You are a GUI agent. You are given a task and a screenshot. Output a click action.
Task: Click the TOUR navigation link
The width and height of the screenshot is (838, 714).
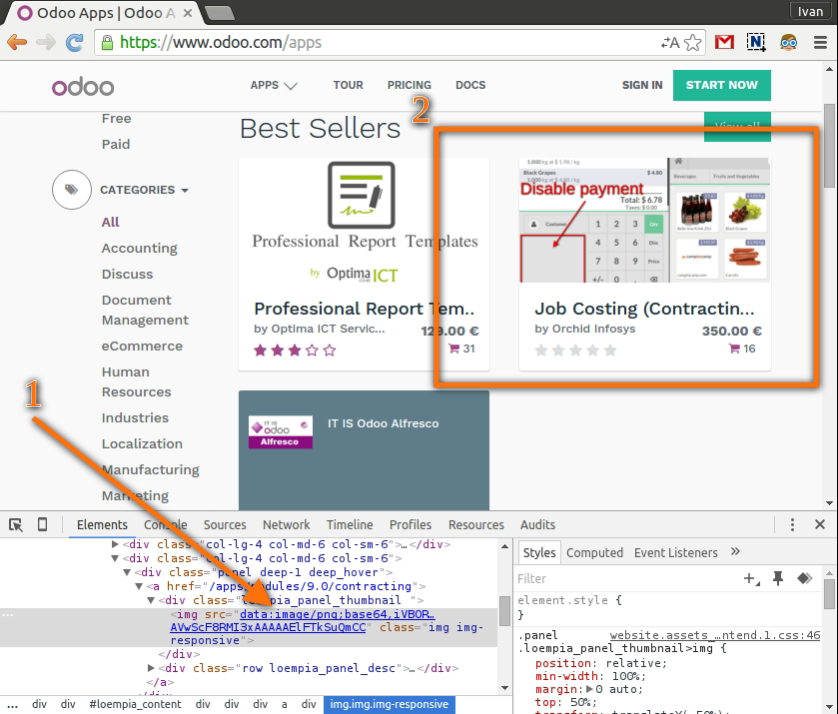click(348, 85)
